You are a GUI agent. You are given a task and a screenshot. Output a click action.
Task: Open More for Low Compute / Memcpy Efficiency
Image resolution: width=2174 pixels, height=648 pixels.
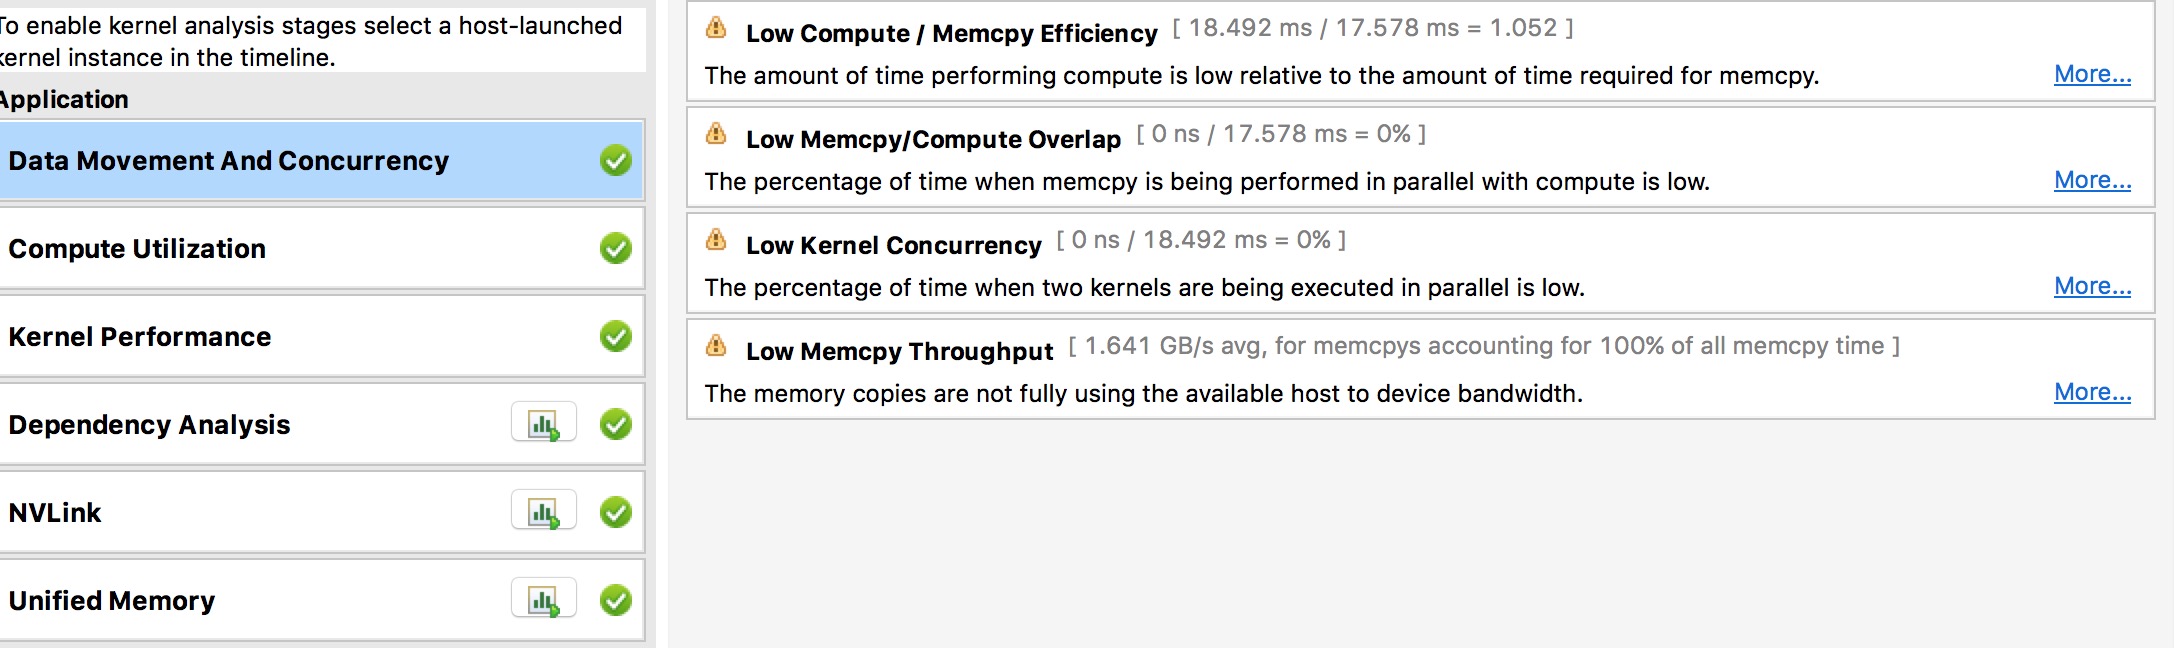(2092, 74)
